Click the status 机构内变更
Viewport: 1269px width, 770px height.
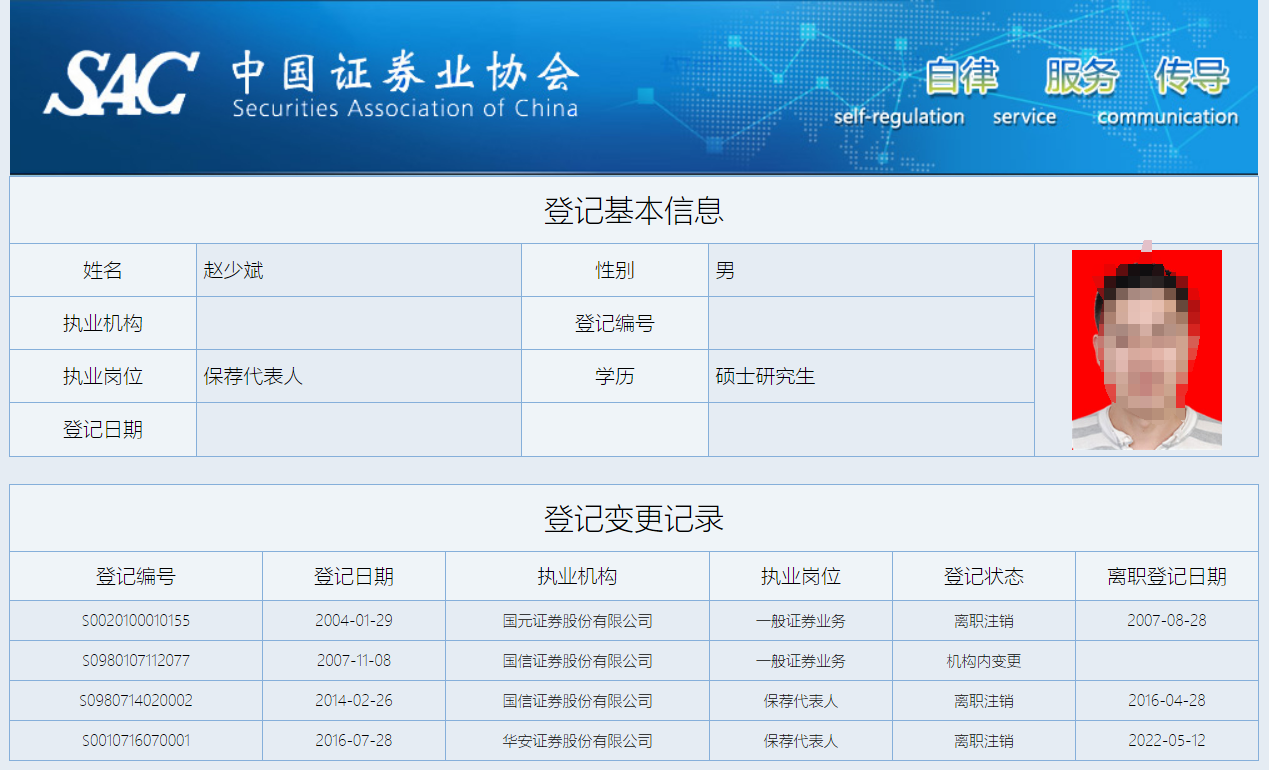pos(984,660)
